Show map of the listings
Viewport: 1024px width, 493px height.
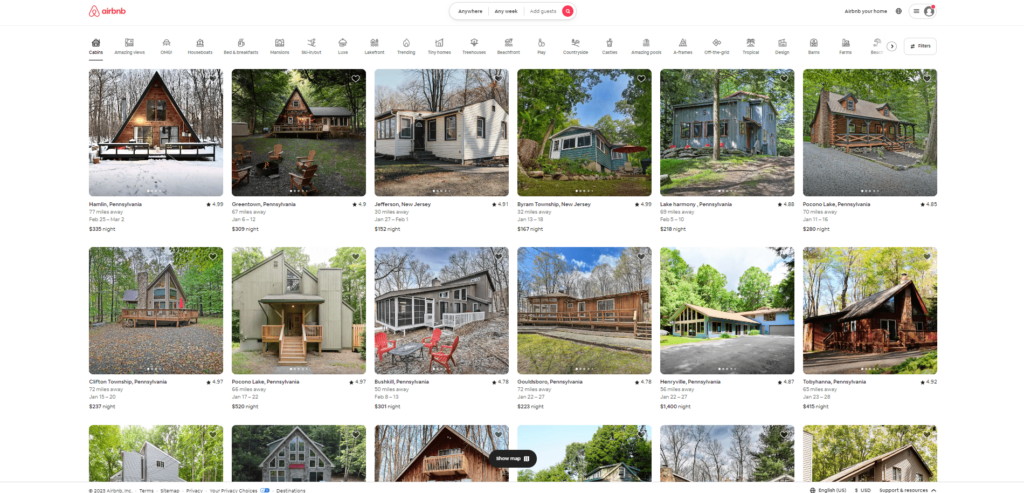pos(513,458)
